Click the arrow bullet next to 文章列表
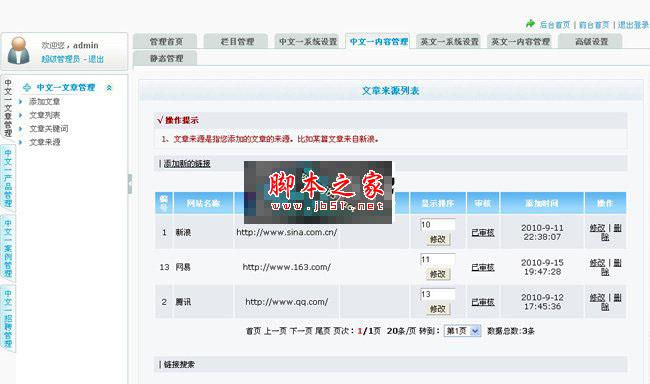Viewport: 650px width, 384px height. [20, 115]
